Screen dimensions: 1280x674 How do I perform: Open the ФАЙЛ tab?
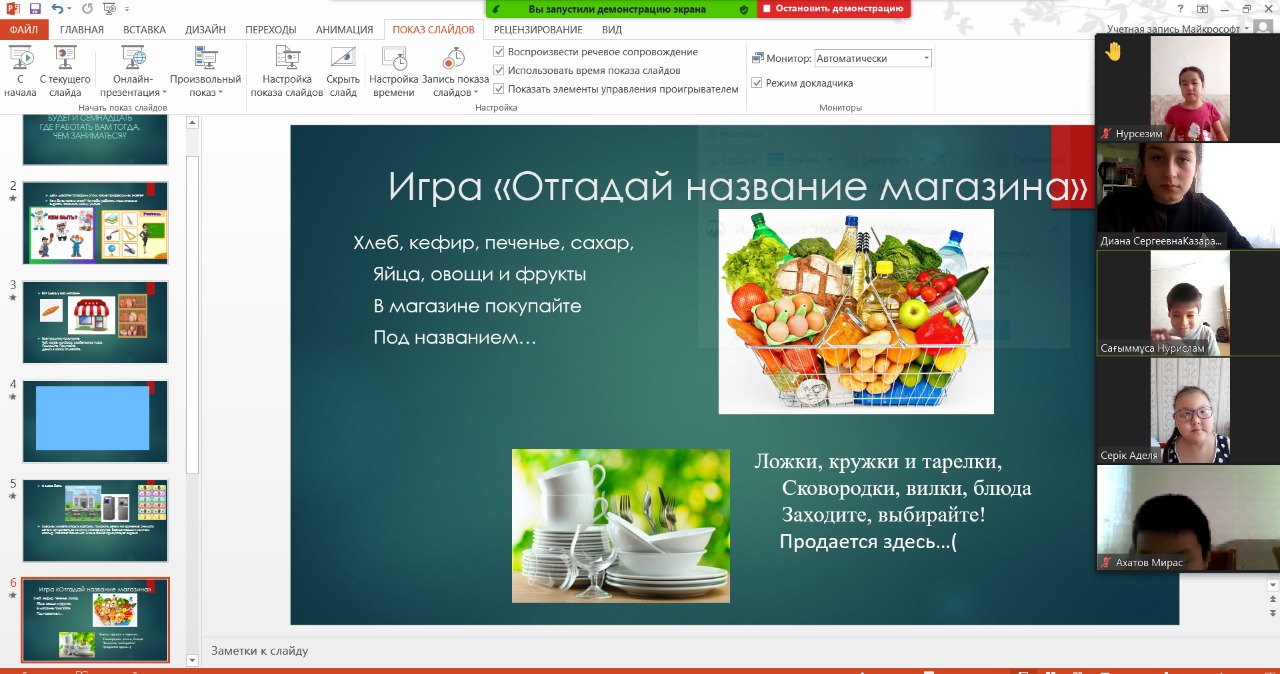23,30
